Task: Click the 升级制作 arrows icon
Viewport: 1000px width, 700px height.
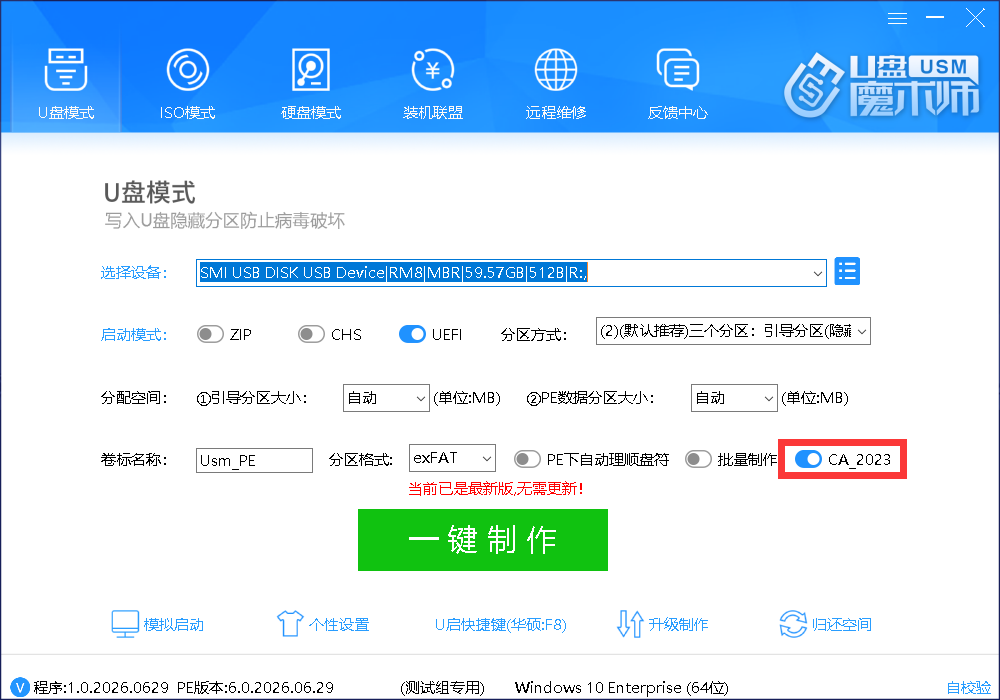Action: tap(630, 623)
